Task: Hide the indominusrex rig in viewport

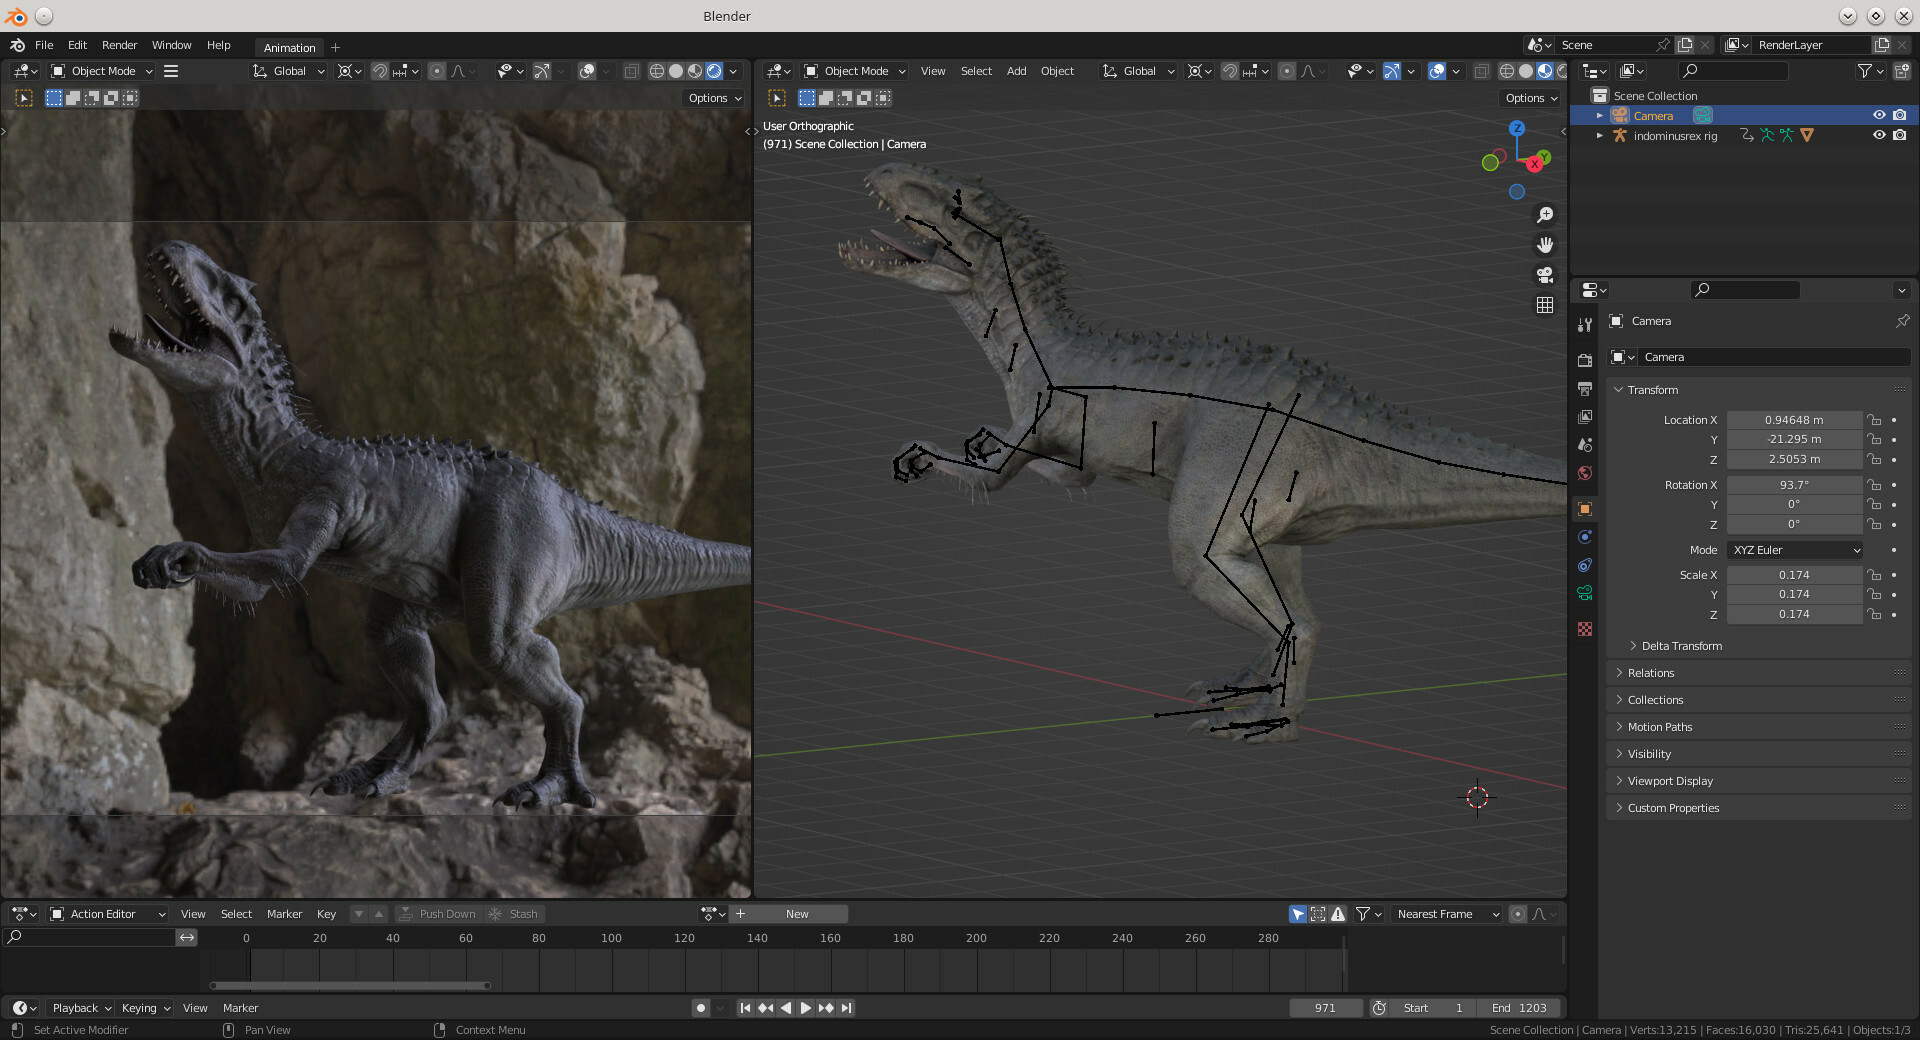Action: pos(1880,135)
